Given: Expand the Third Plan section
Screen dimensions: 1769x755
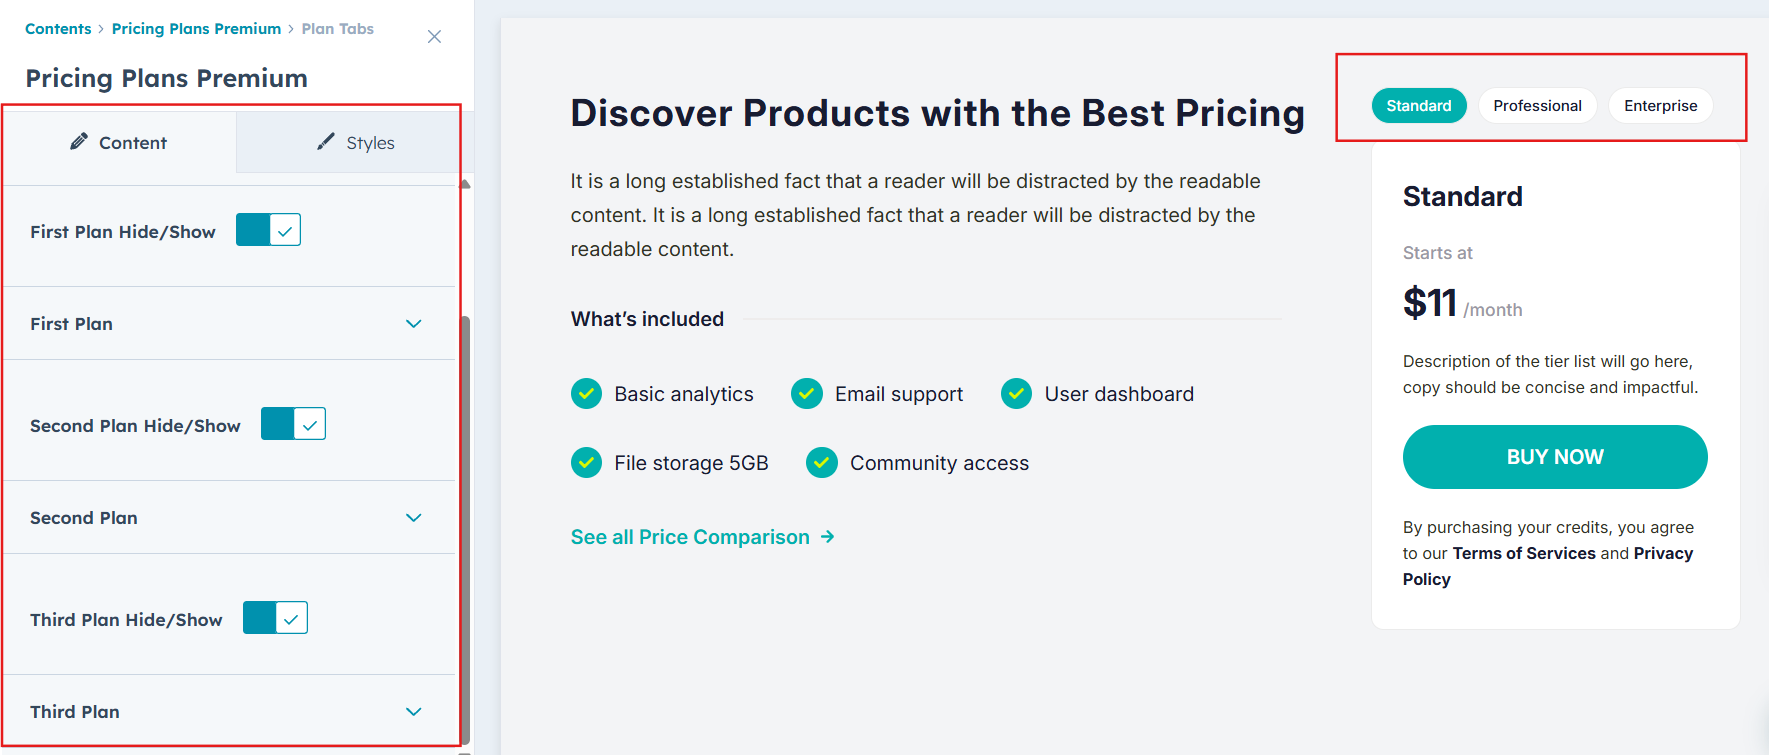Looking at the screenshot, I should coord(414,712).
